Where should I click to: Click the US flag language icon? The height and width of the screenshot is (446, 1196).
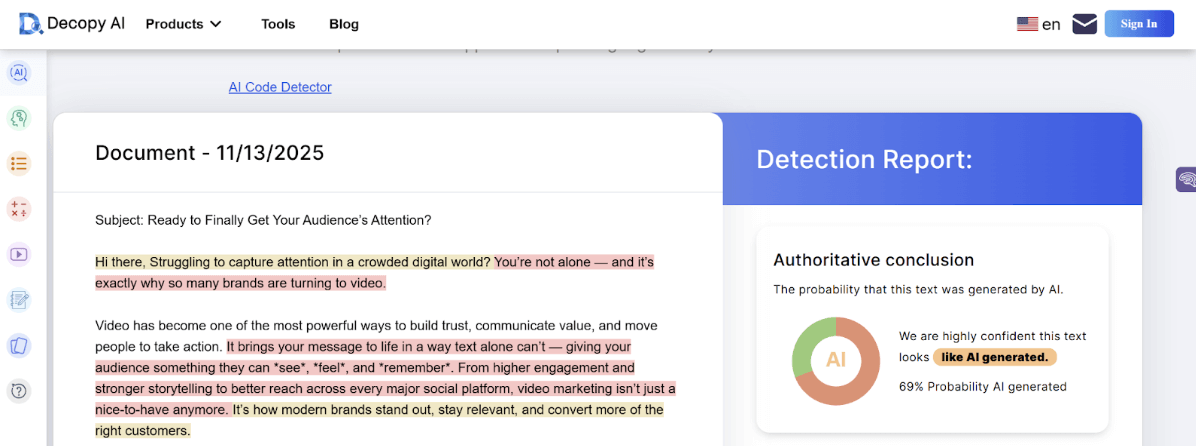[1027, 24]
